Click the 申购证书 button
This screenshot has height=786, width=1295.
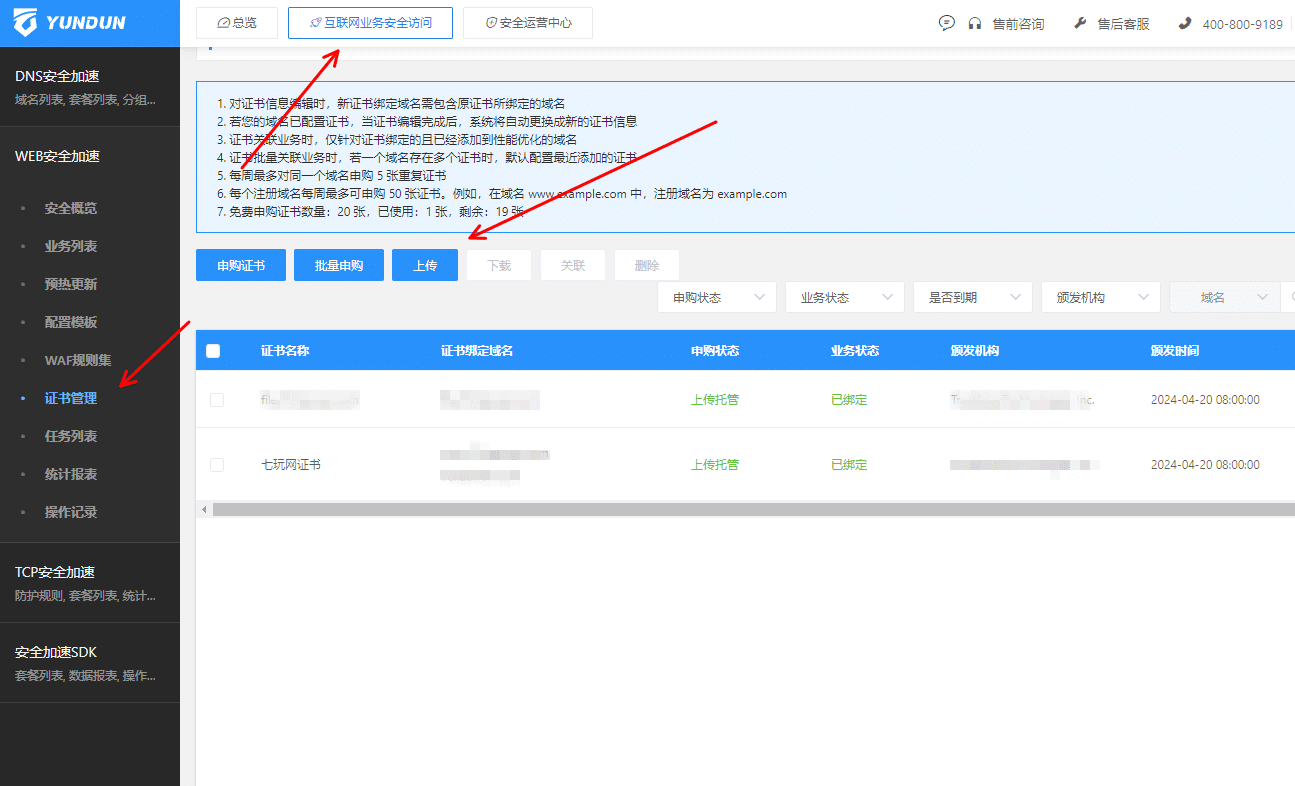coord(241,265)
